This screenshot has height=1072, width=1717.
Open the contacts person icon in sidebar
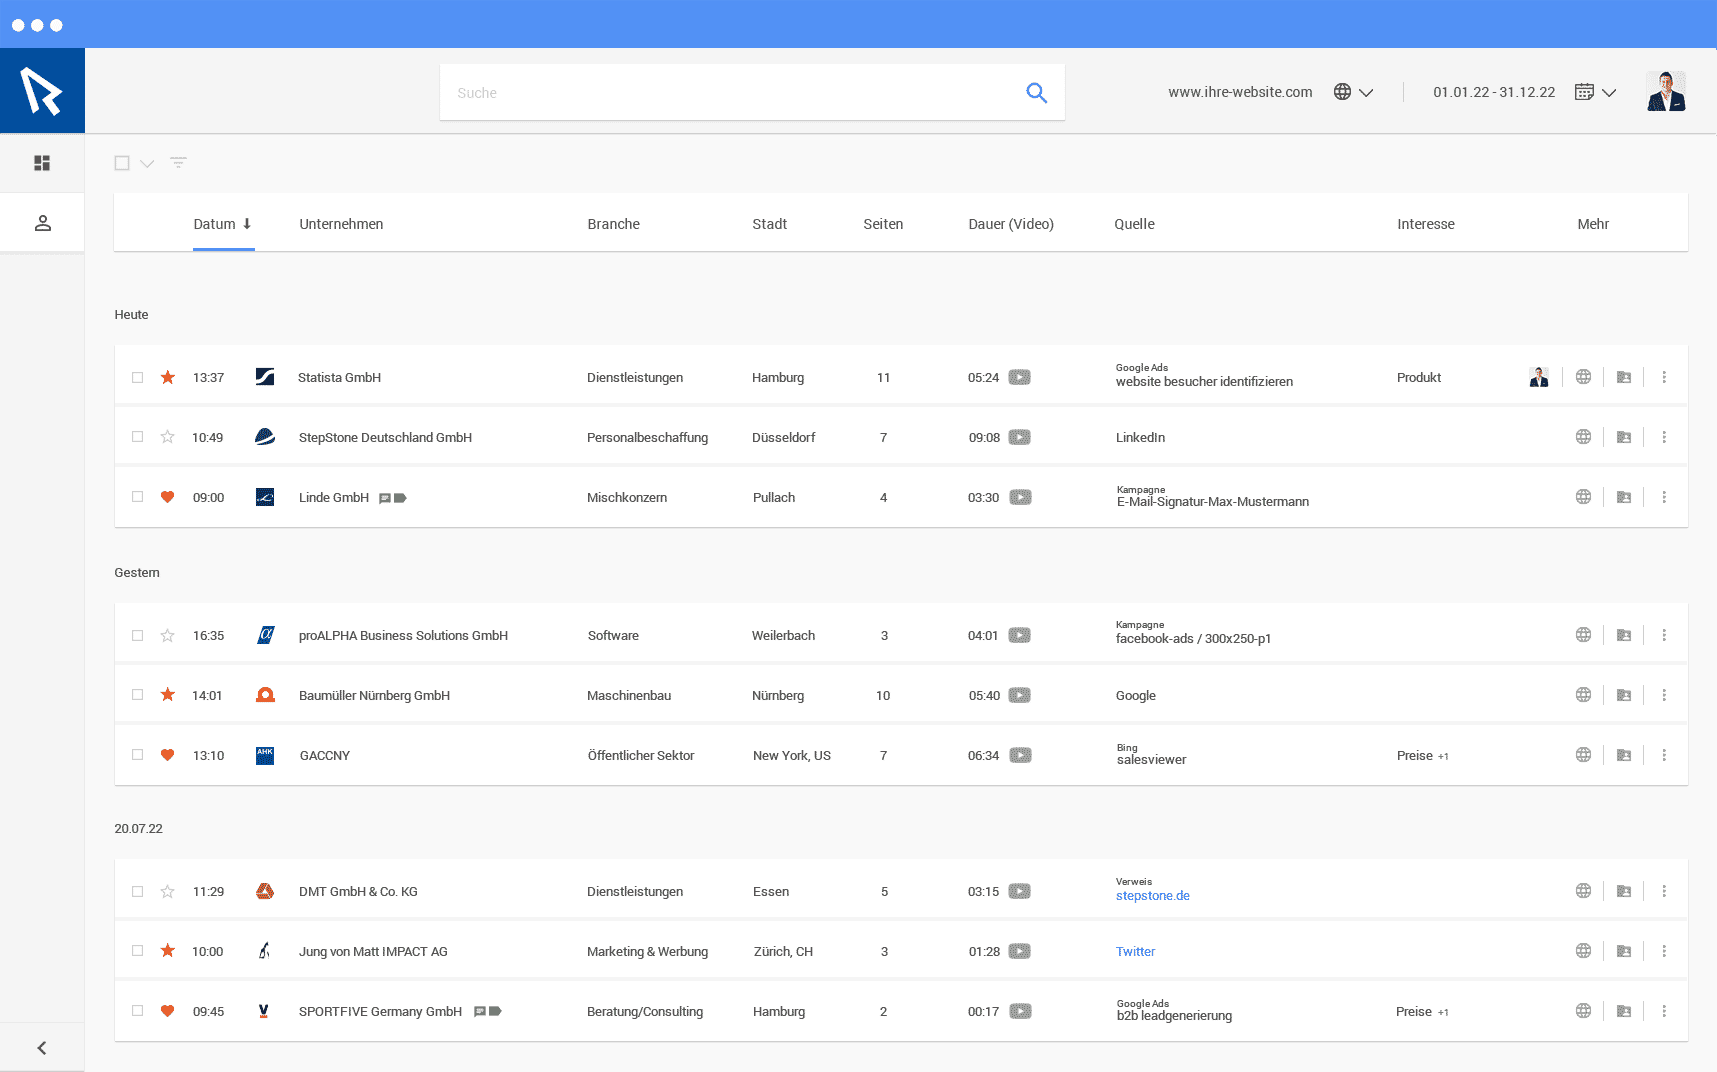[42, 223]
